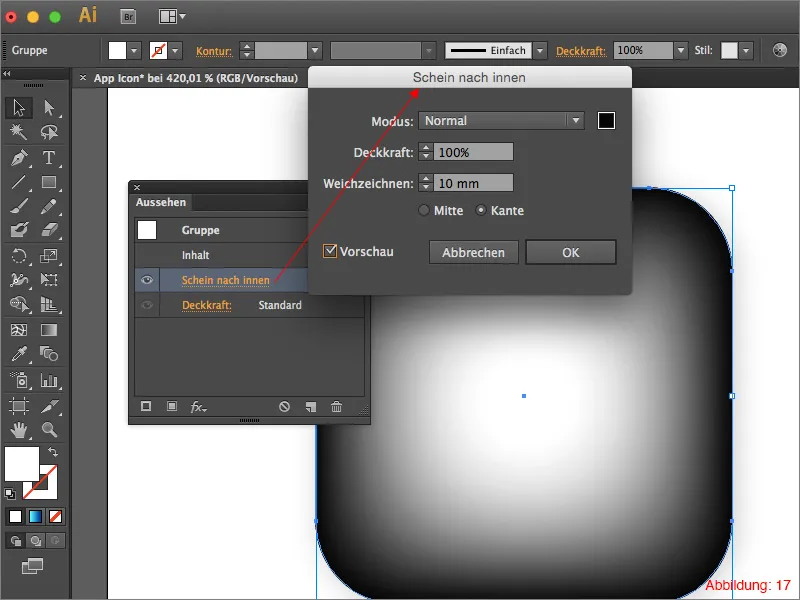Swap fill and stroke colors arrow
This screenshot has height=600, width=800.
53,452
